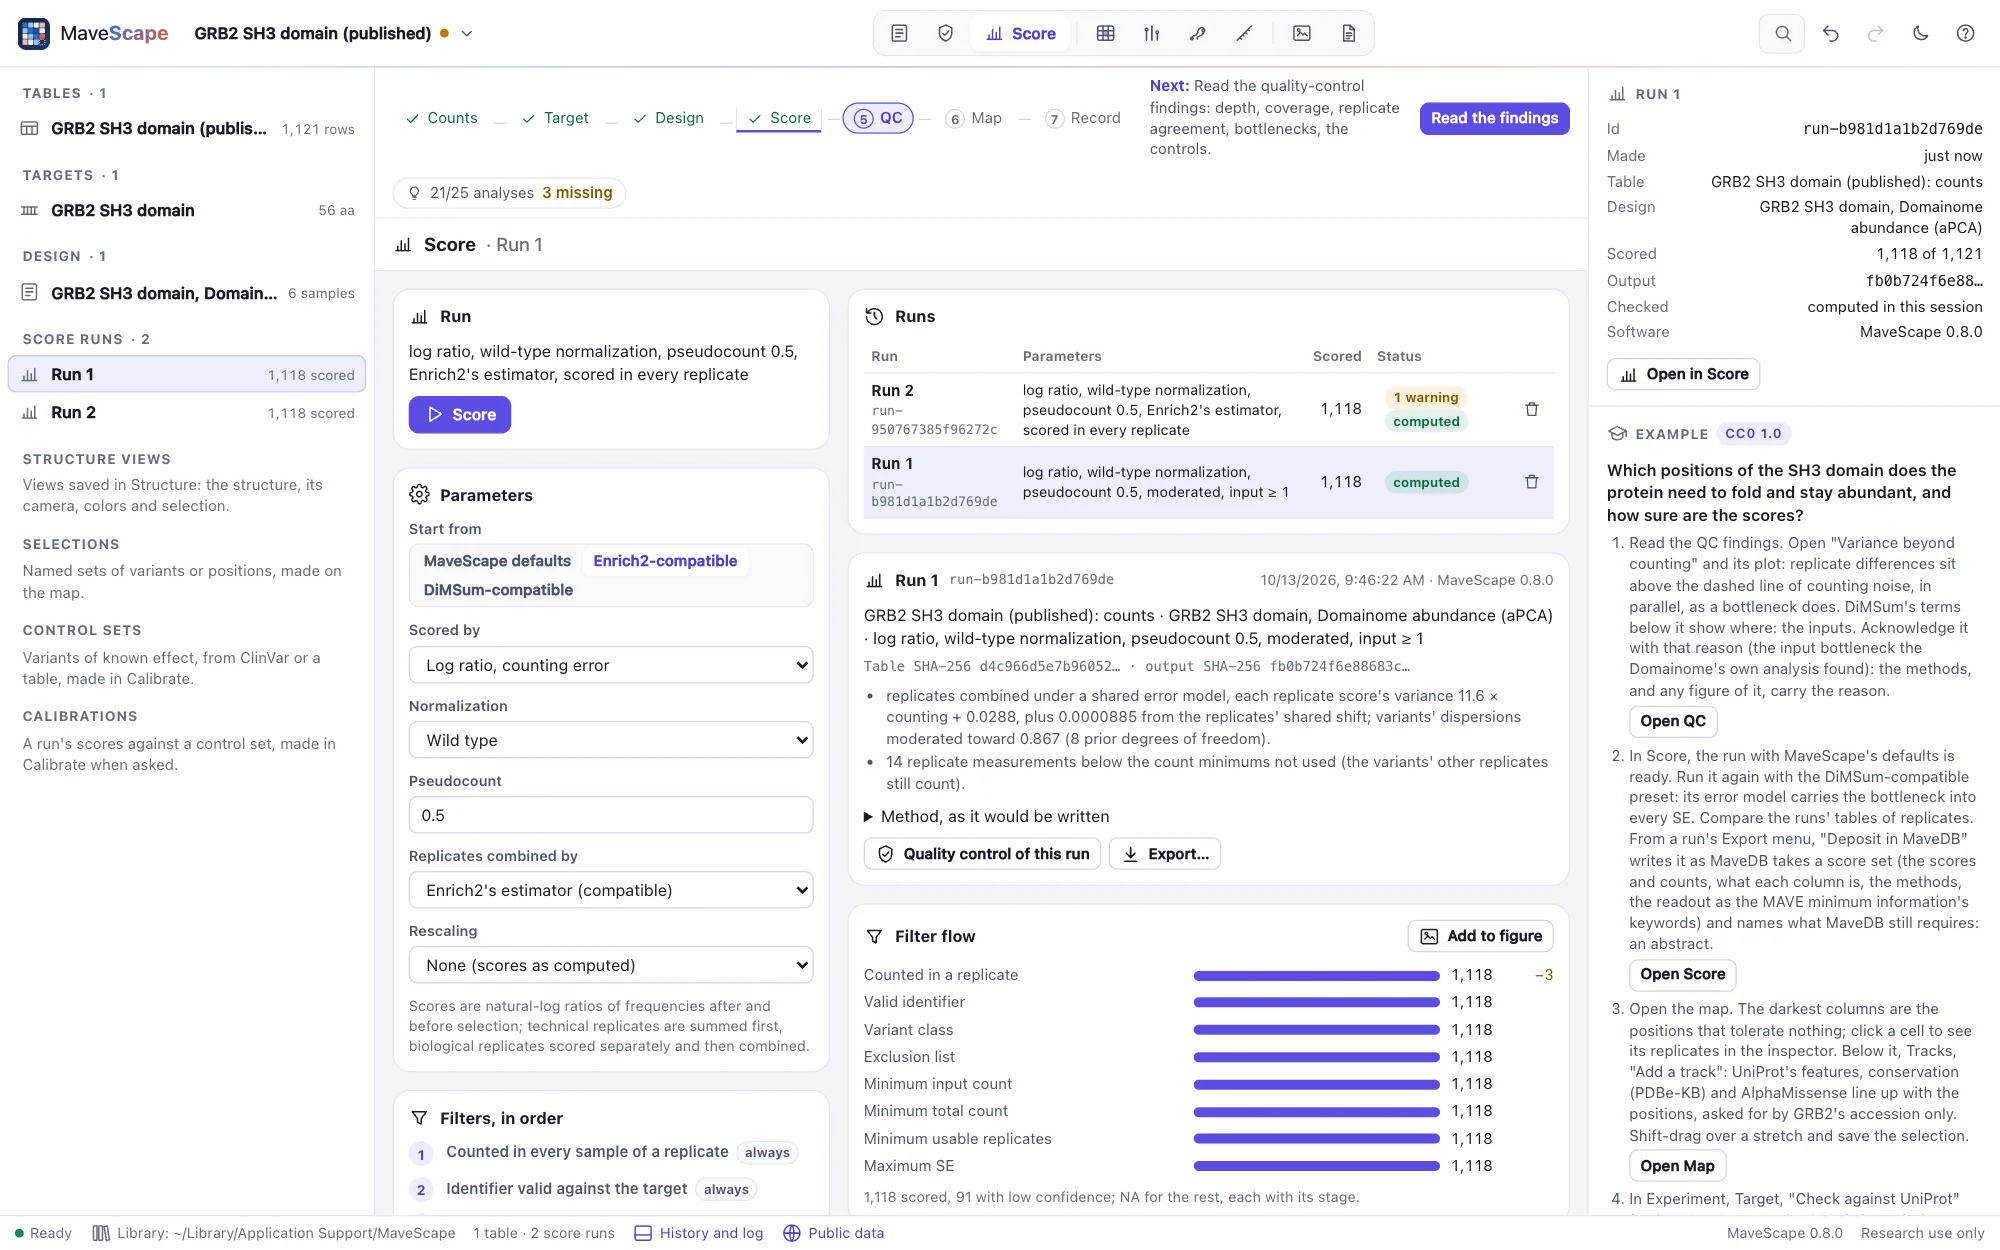Open the record page icon in toolbar

[1348, 33]
